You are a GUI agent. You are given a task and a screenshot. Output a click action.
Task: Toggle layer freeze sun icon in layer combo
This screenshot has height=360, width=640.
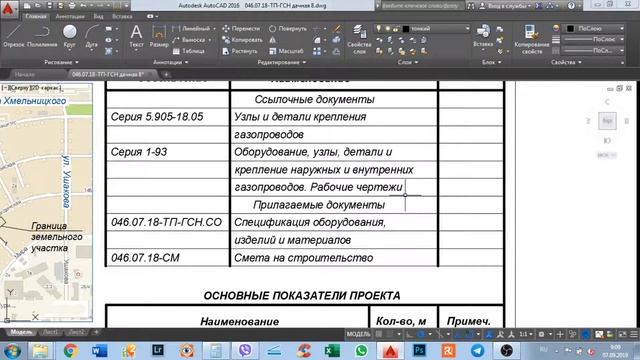(387, 29)
